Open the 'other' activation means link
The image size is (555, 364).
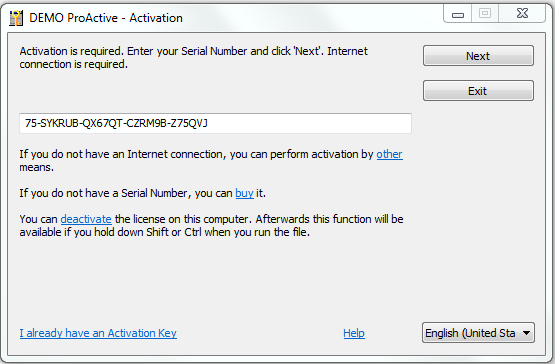[x=389, y=154]
